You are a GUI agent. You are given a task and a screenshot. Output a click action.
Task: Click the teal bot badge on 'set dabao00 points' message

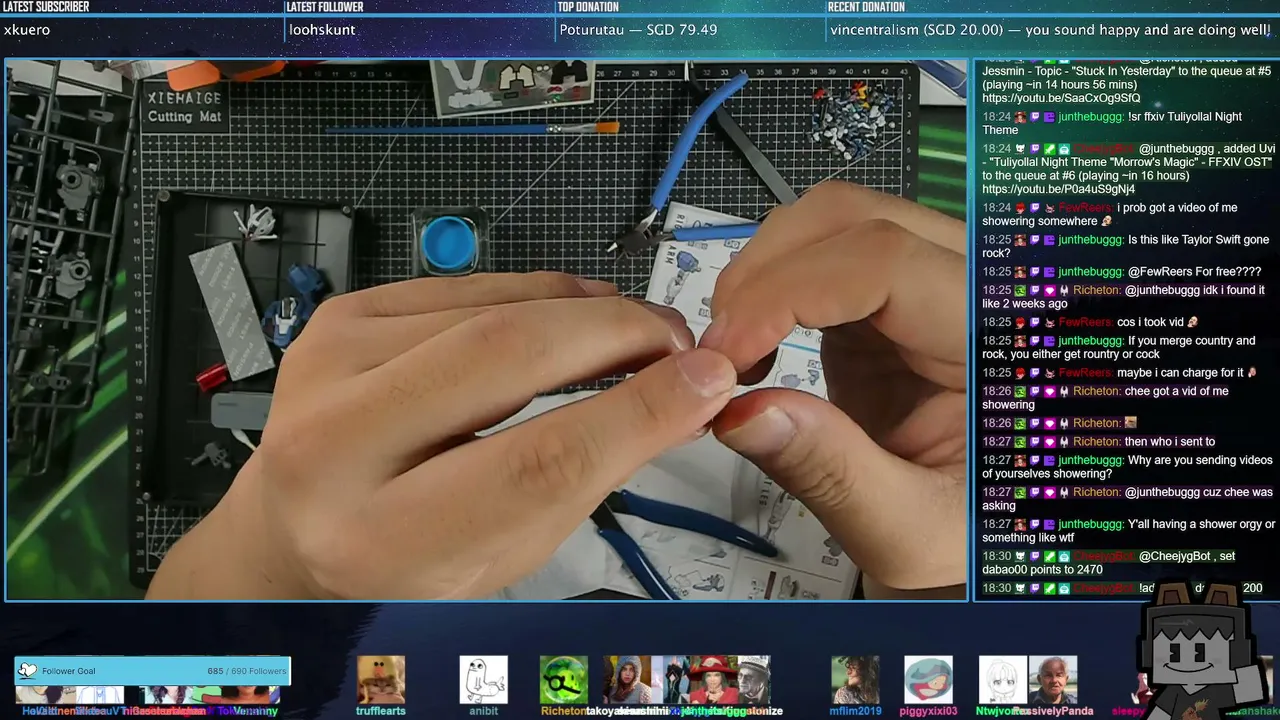1064,556
